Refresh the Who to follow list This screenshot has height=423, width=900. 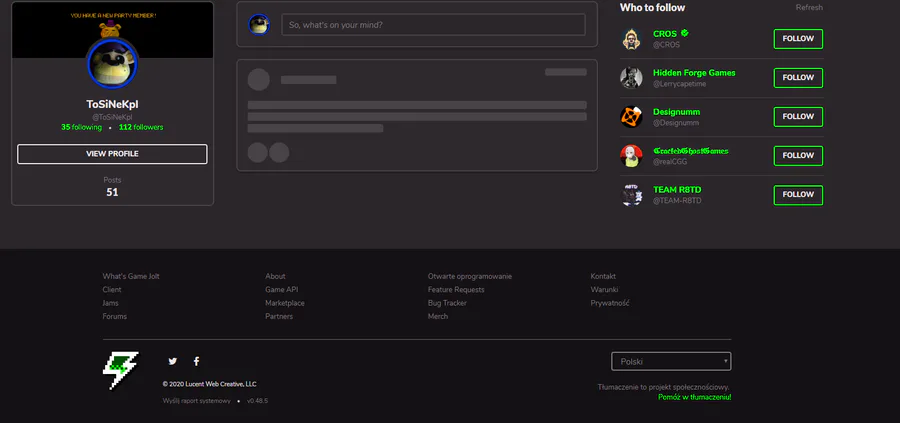click(809, 7)
